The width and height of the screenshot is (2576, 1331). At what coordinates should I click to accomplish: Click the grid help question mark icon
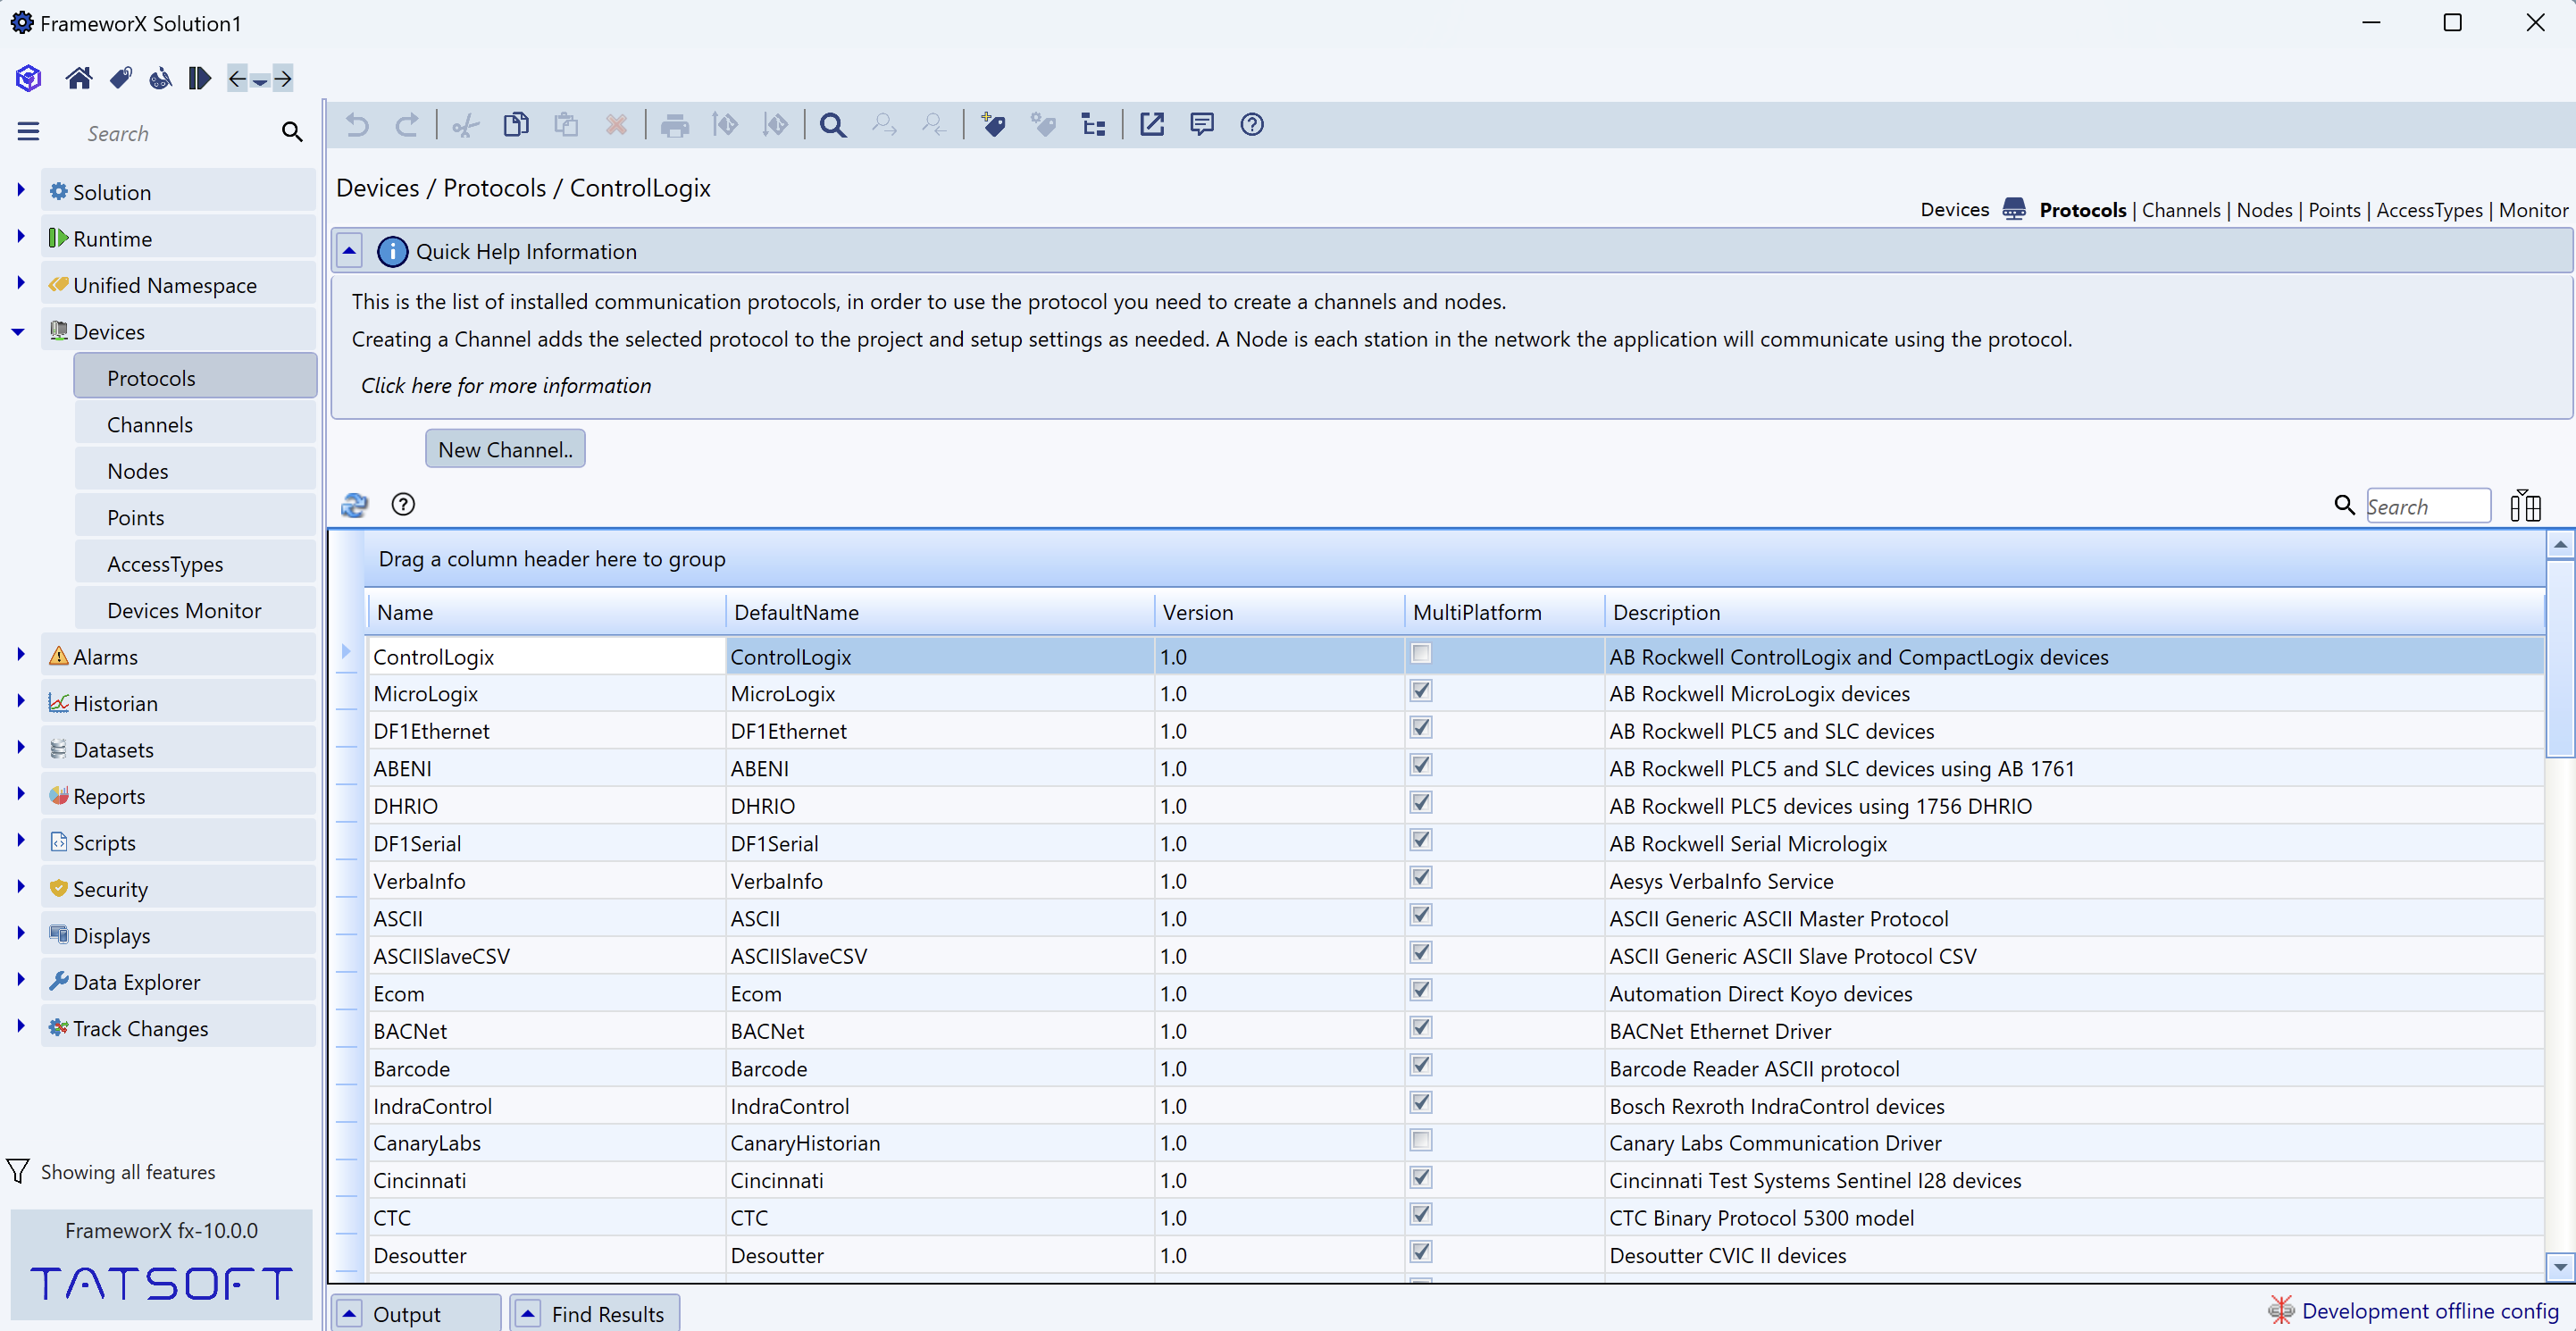tap(403, 505)
